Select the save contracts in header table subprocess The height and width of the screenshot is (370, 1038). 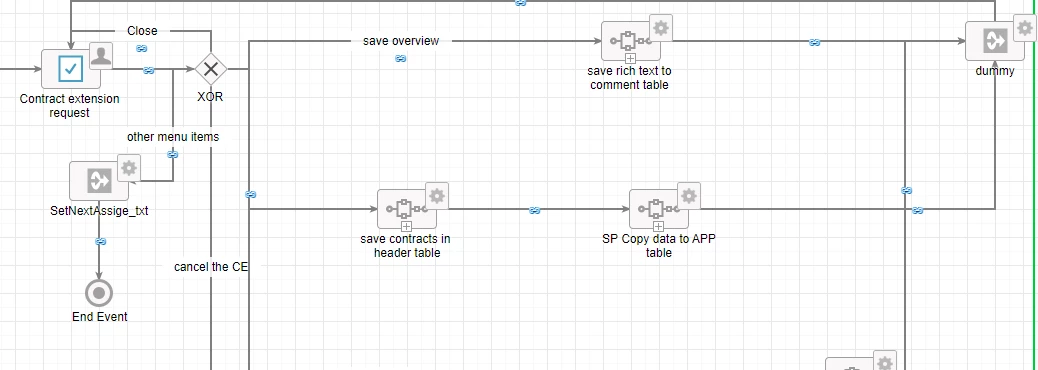[x=407, y=209]
